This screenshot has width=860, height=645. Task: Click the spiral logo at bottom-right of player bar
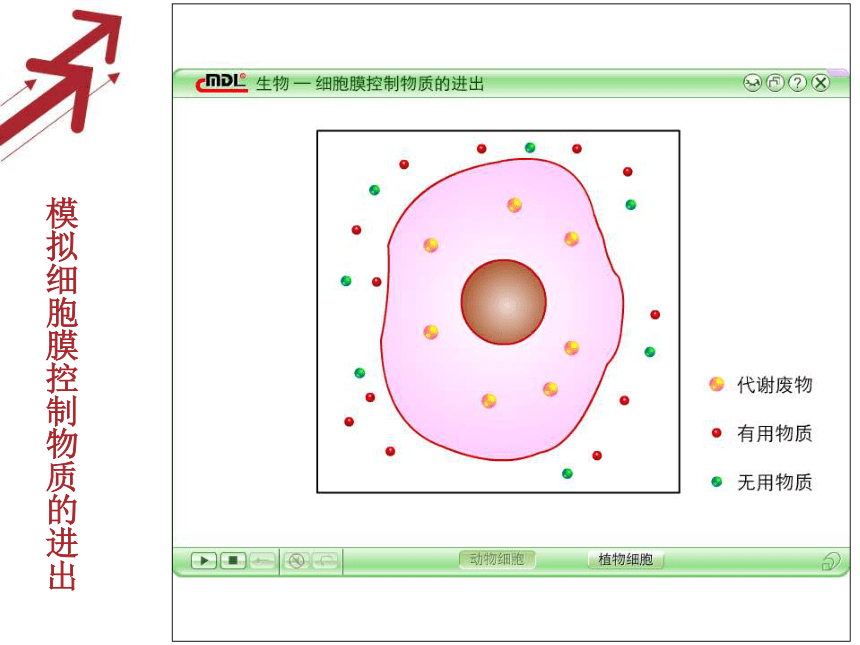pyautogui.click(x=831, y=561)
